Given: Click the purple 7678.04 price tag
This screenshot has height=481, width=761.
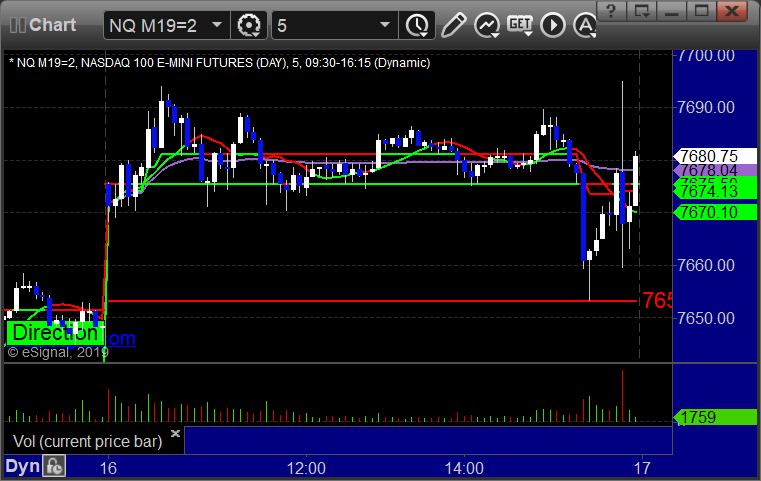Looking at the screenshot, I should tap(714, 170).
